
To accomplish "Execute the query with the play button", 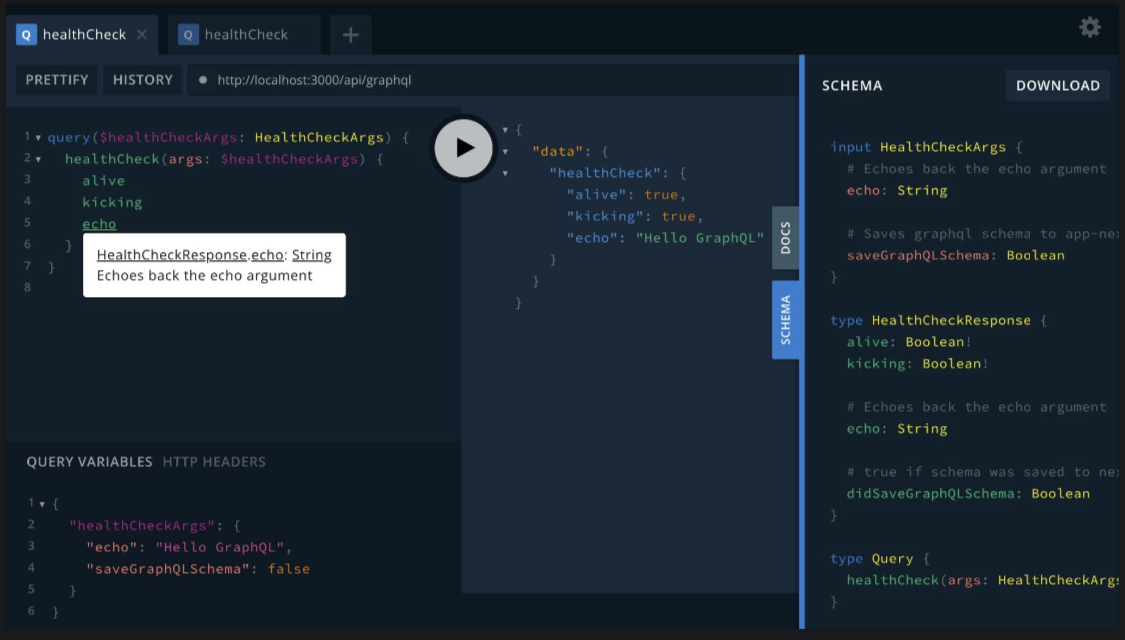I will 463,147.
